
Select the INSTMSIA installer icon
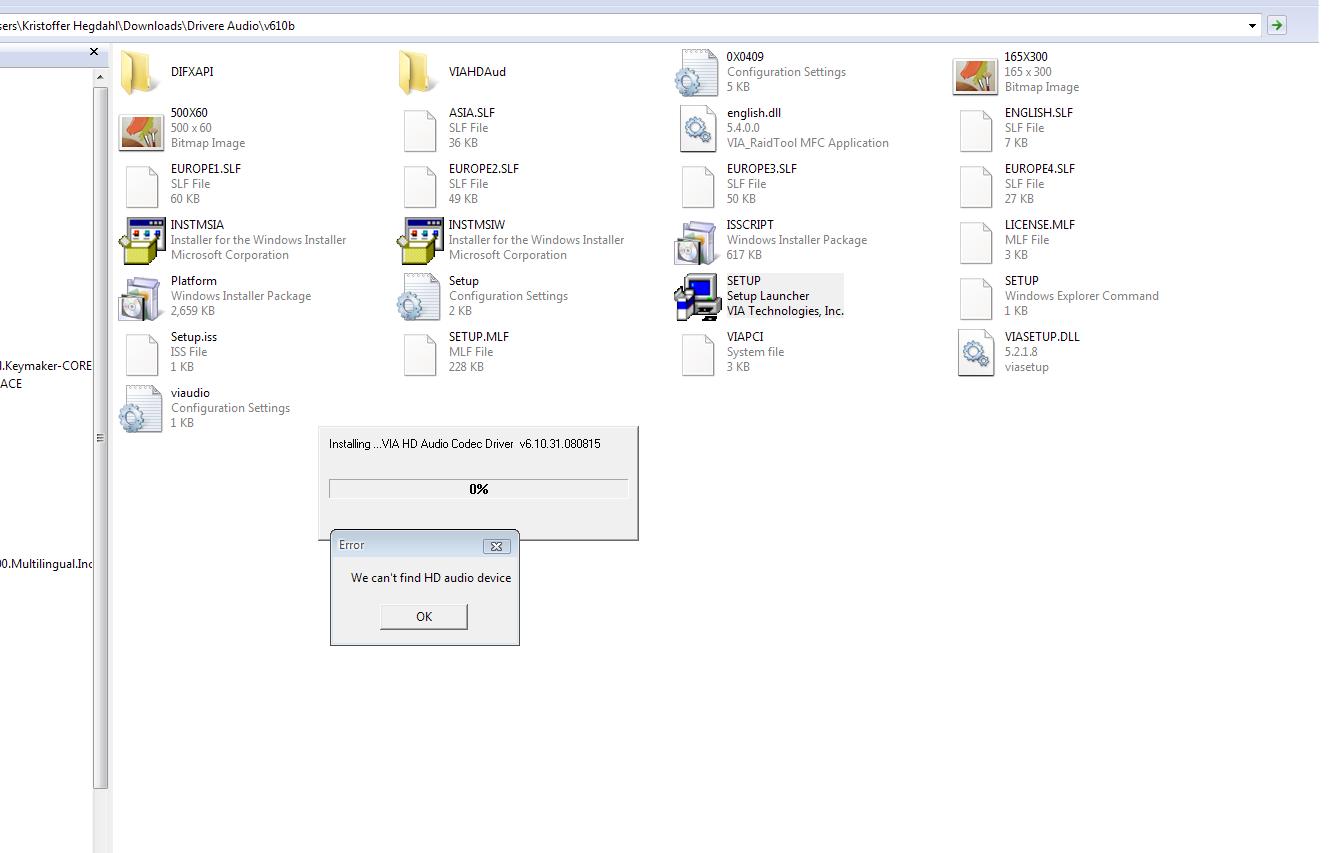coord(140,241)
